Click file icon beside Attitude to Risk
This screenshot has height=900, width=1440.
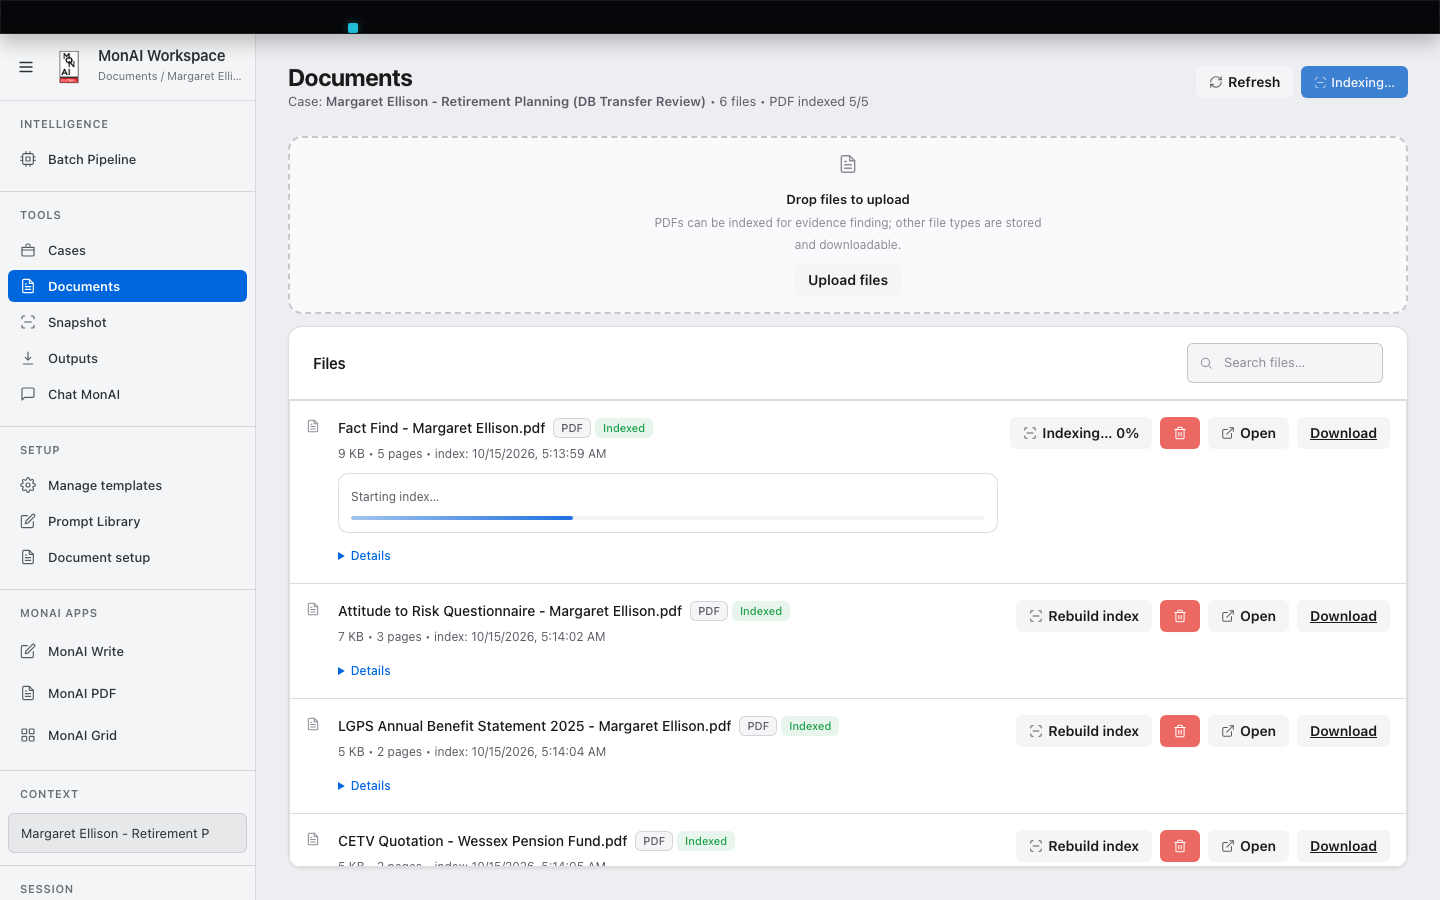click(313, 610)
